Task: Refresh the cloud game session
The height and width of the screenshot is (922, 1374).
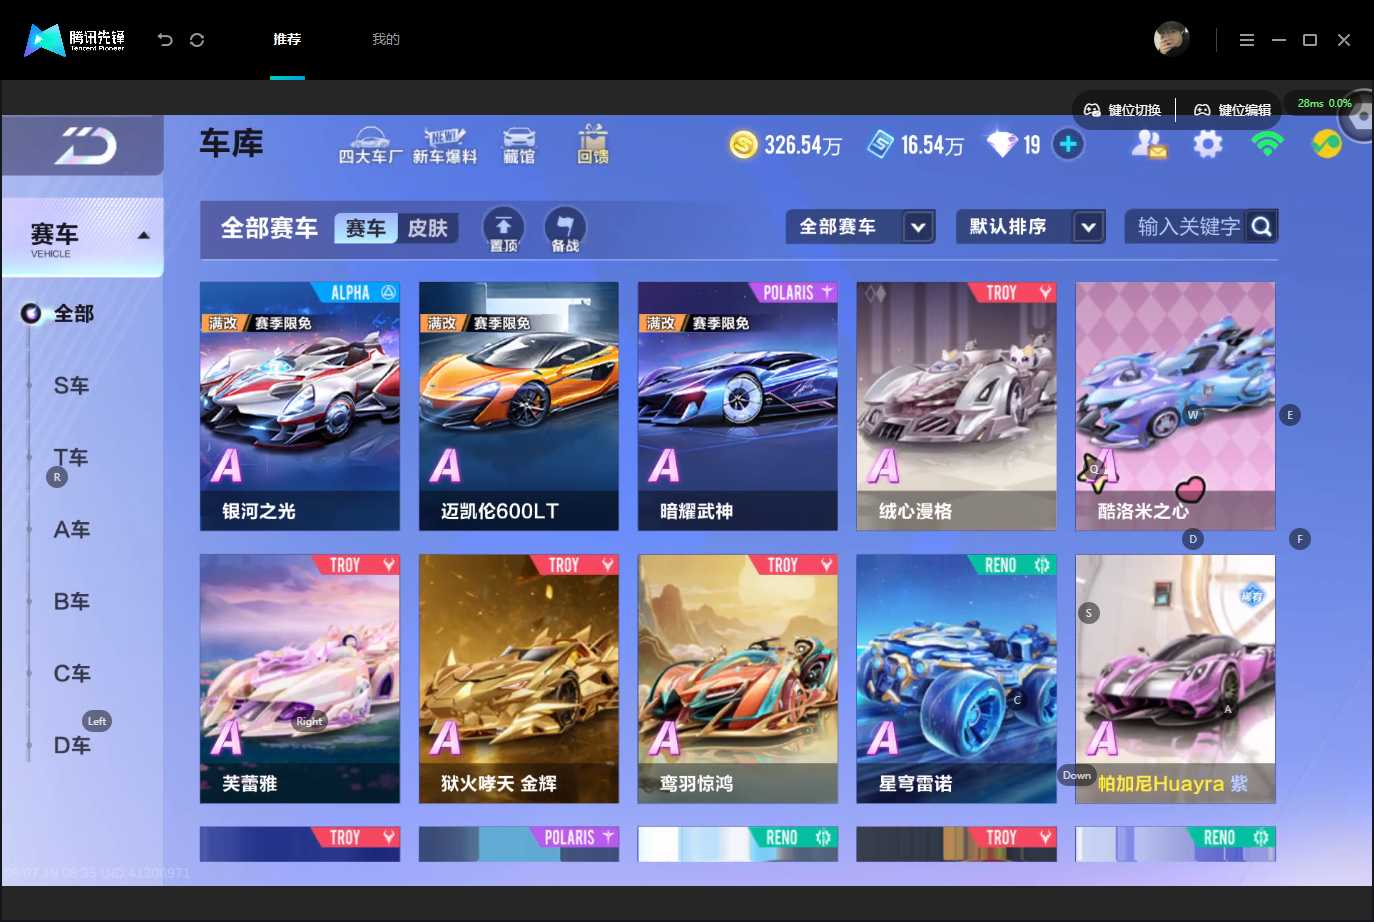Action: coord(197,40)
